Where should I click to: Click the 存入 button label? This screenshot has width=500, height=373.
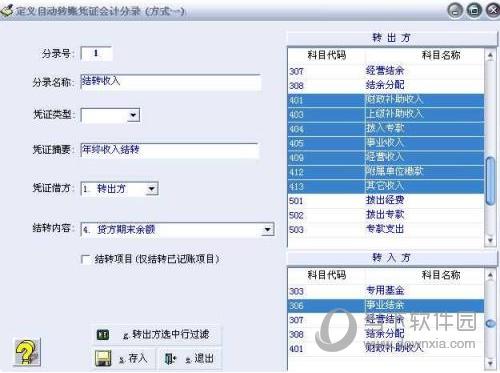click(133, 359)
